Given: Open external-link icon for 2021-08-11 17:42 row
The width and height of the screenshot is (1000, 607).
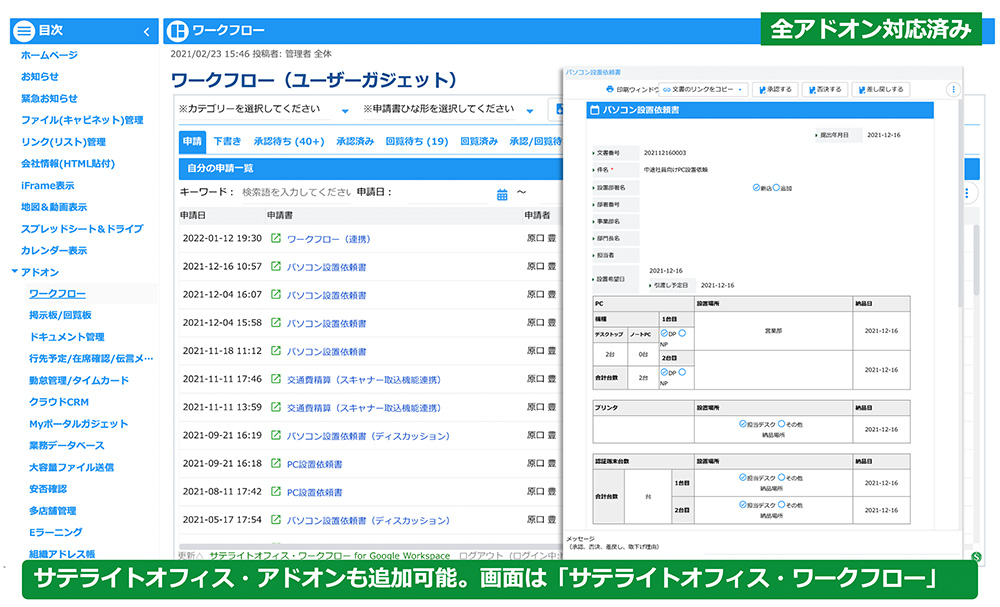Looking at the screenshot, I should tap(276, 492).
